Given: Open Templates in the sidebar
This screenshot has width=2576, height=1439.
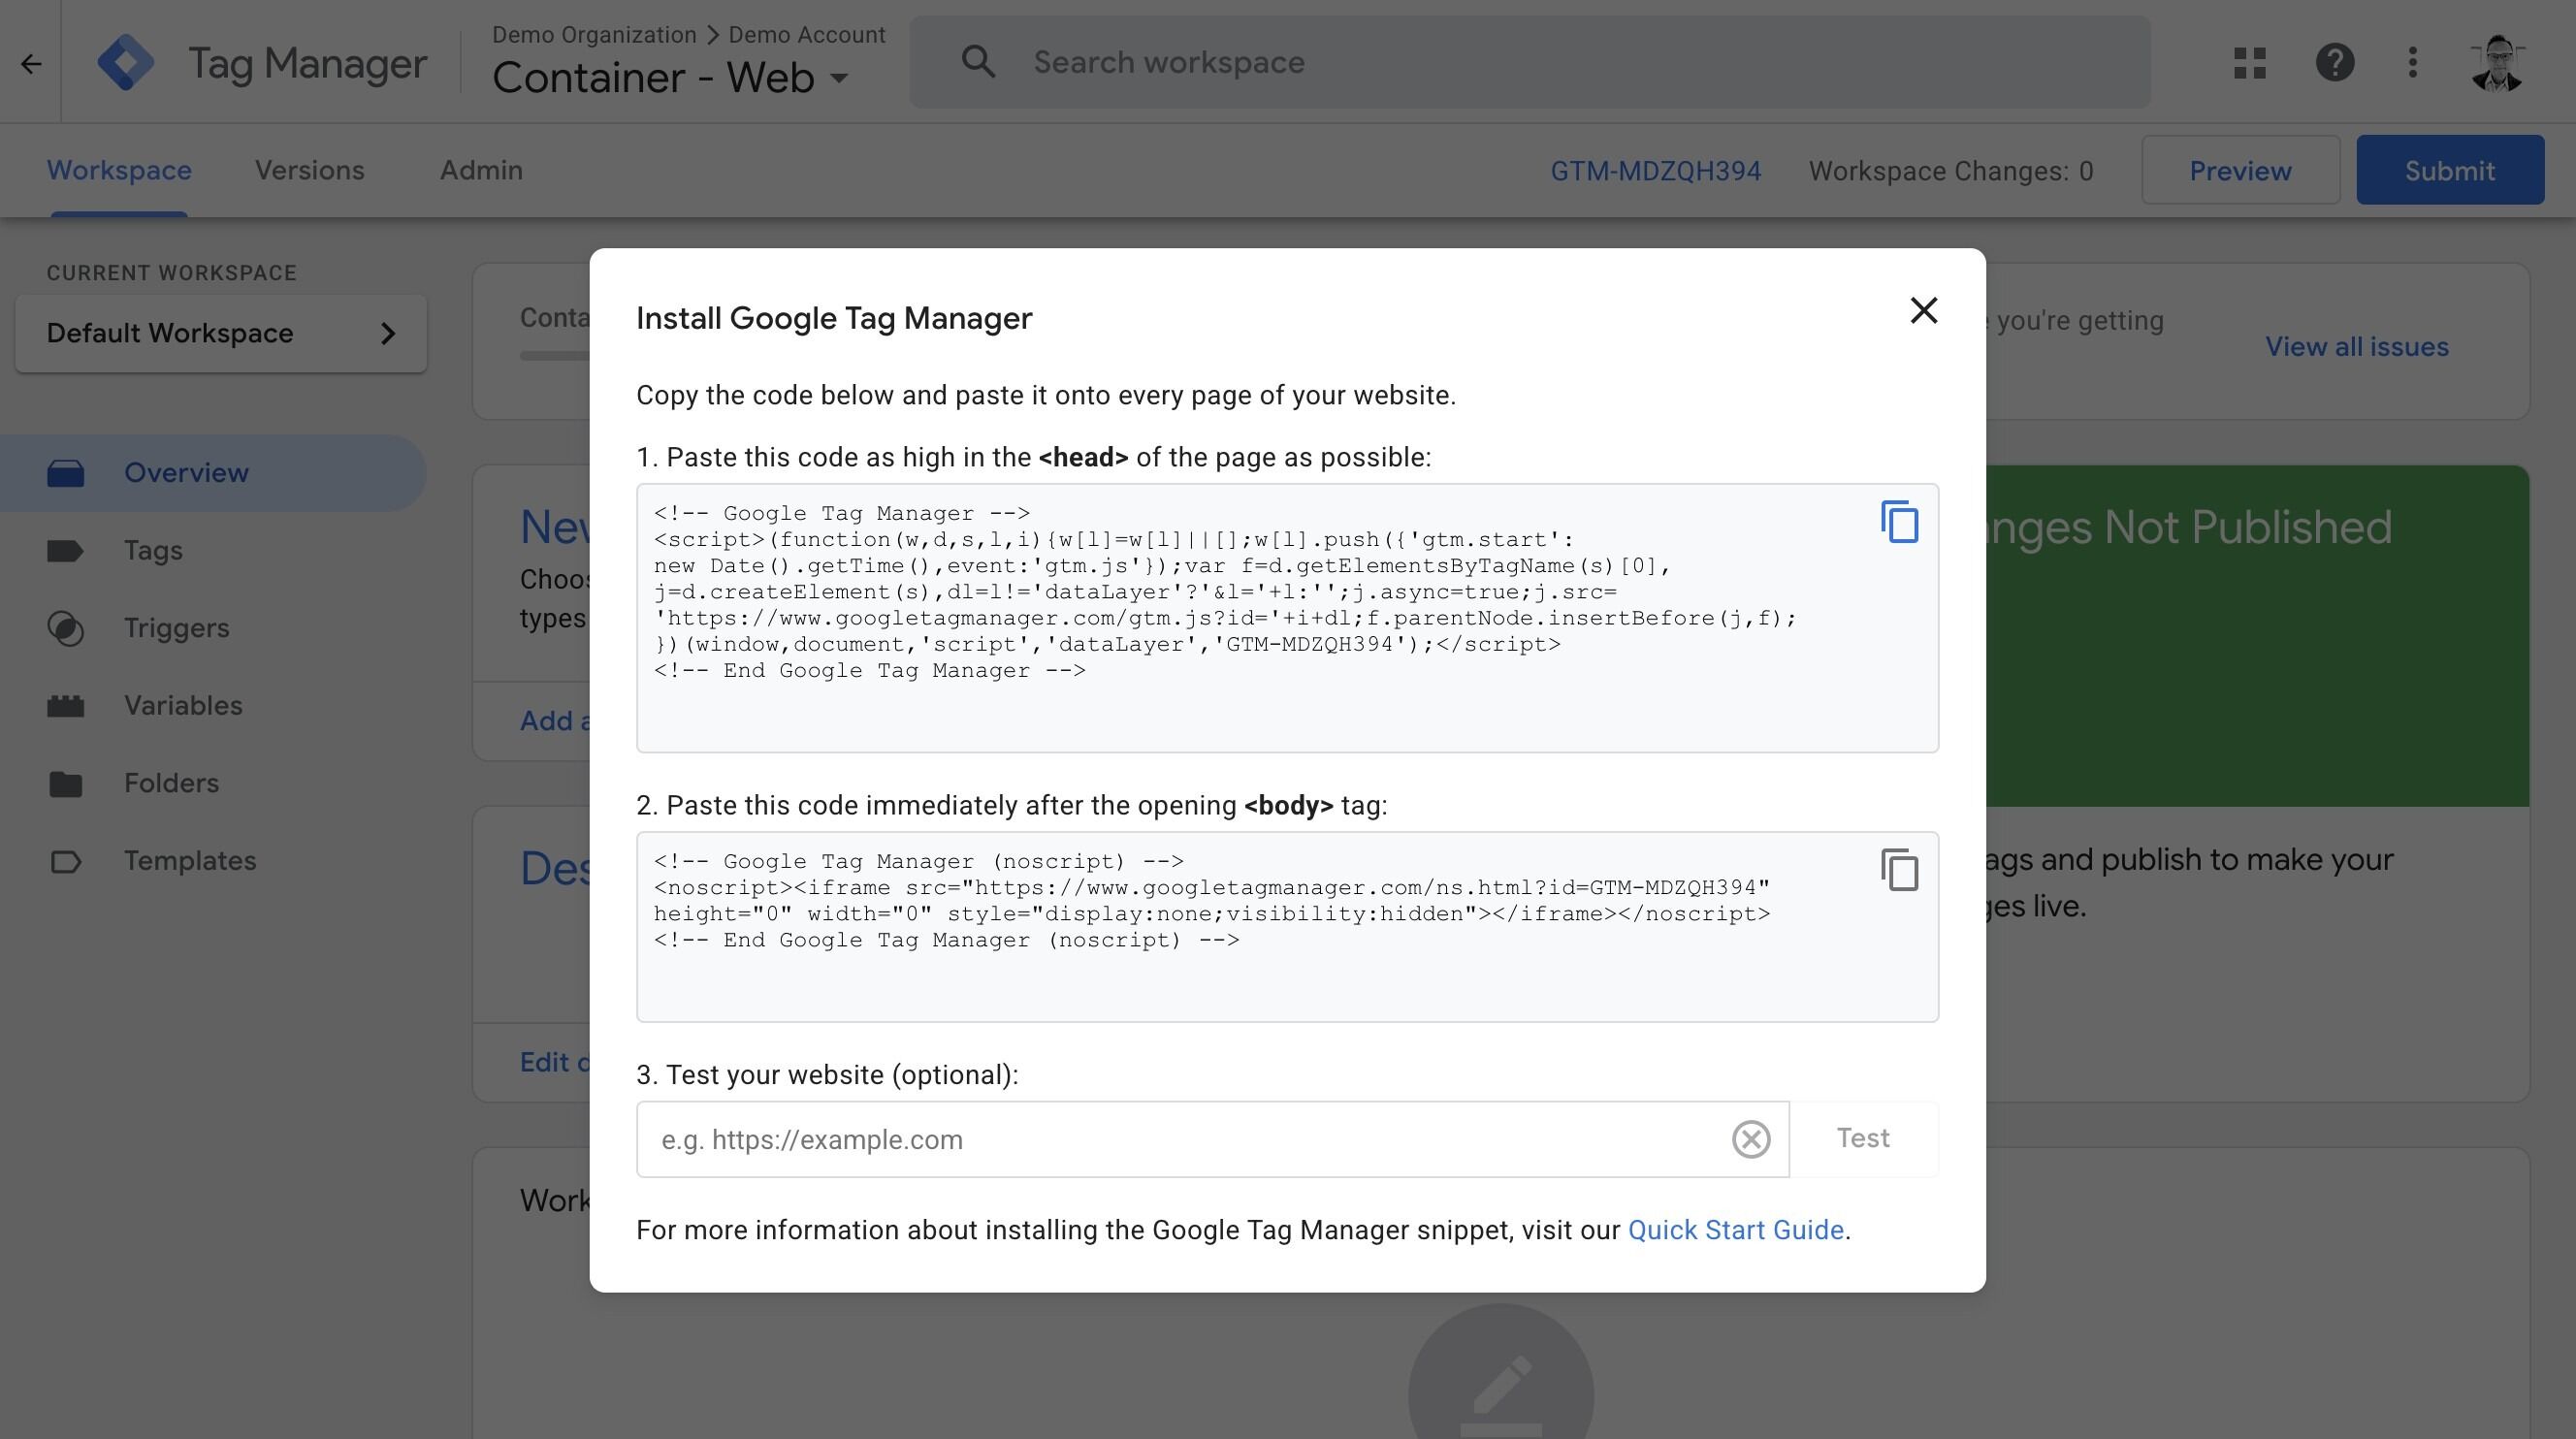Looking at the screenshot, I should (x=190, y=860).
